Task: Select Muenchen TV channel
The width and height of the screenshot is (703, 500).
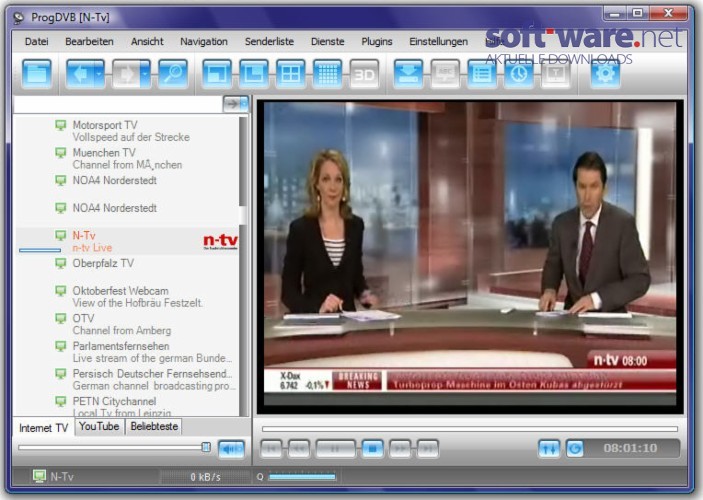Action: (126, 159)
